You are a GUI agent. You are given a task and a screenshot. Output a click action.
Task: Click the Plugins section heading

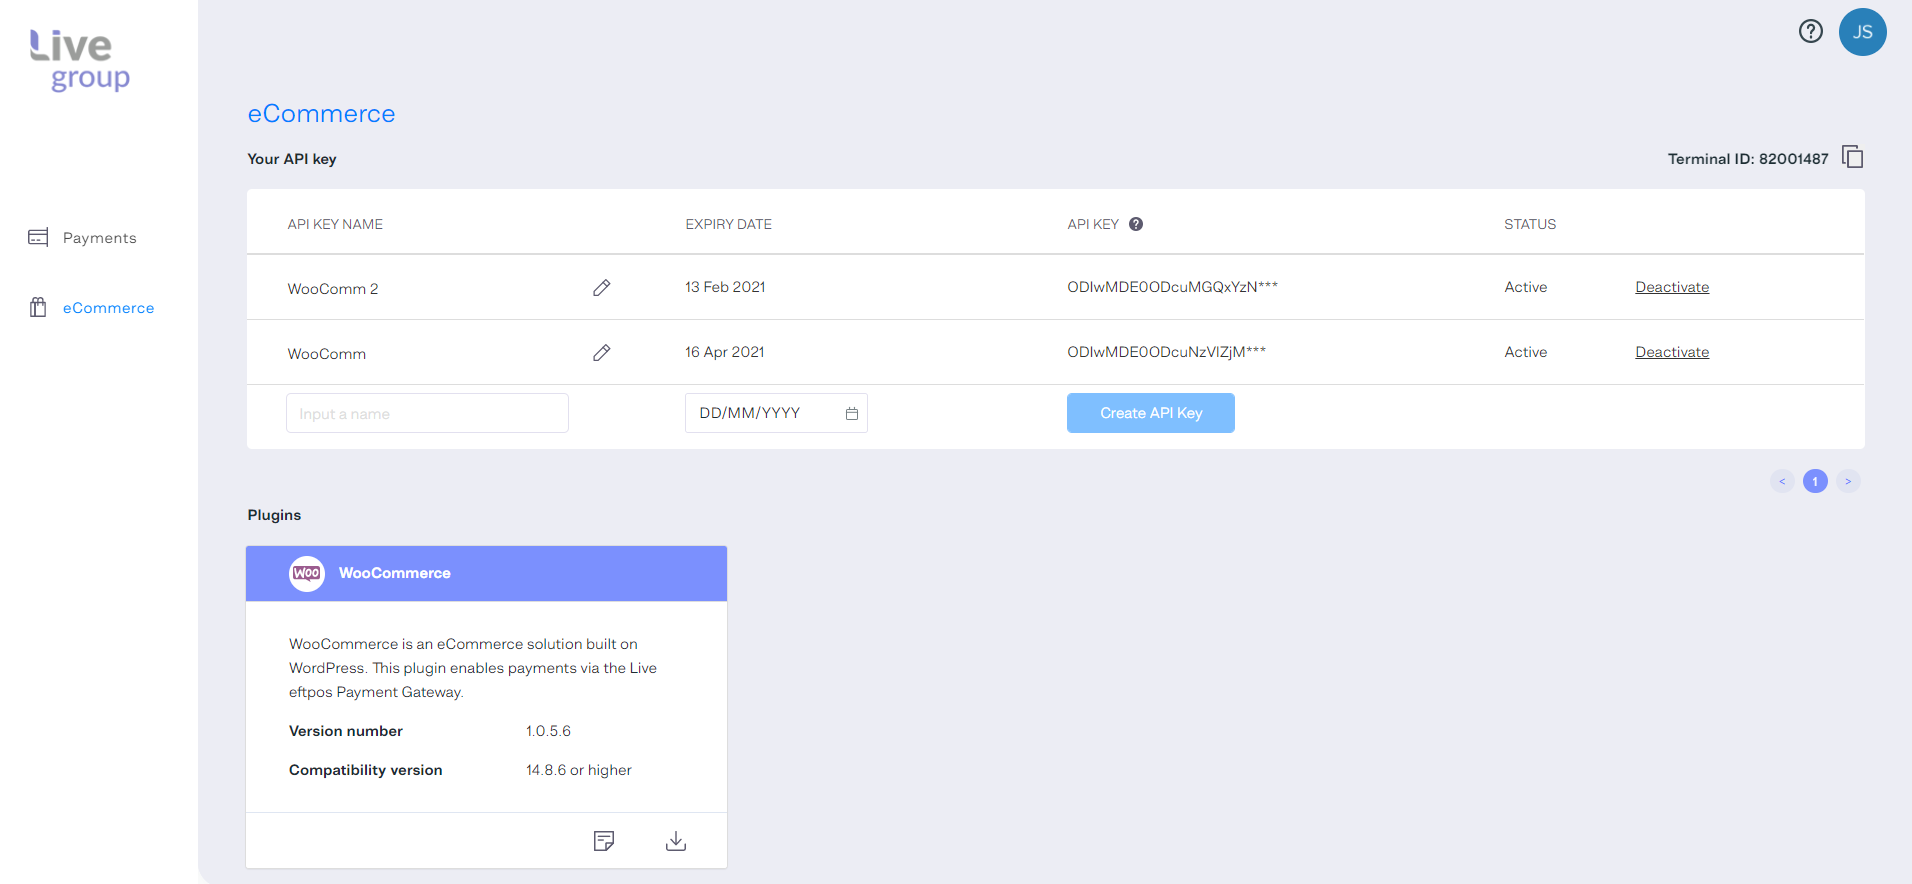[x=274, y=515]
